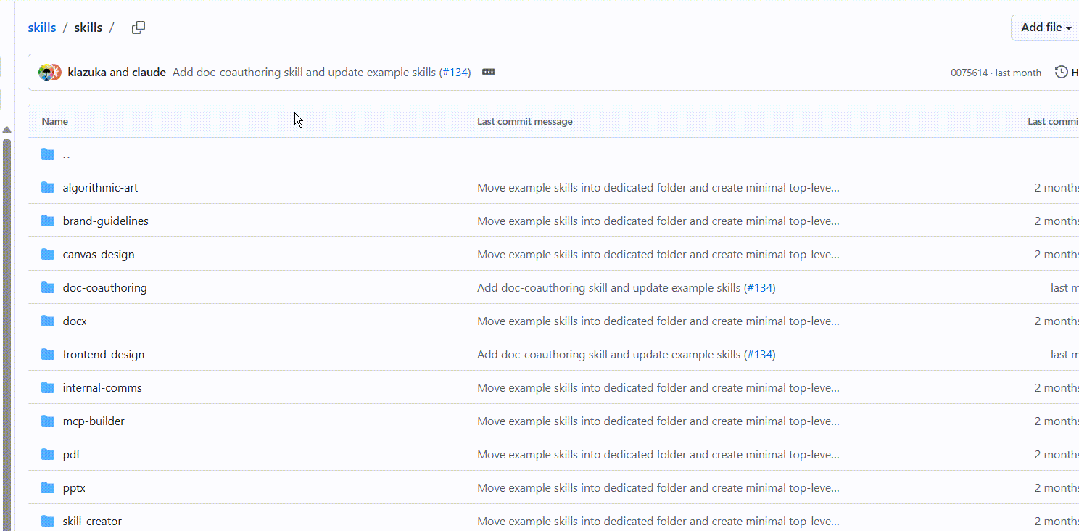Open the Add file dropdown
Image resolution: width=1079 pixels, height=531 pixels.
pyautogui.click(x=1046, y=27)
